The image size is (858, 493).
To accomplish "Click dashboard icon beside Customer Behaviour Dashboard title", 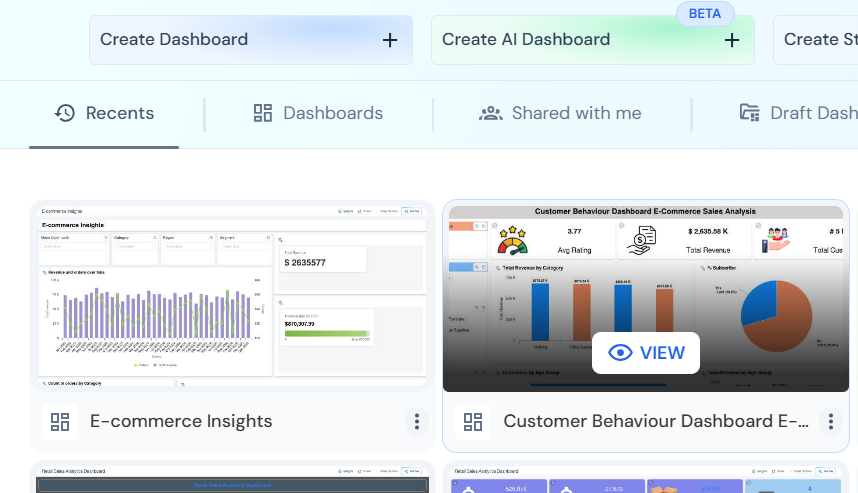I will (x=473, y=421).
